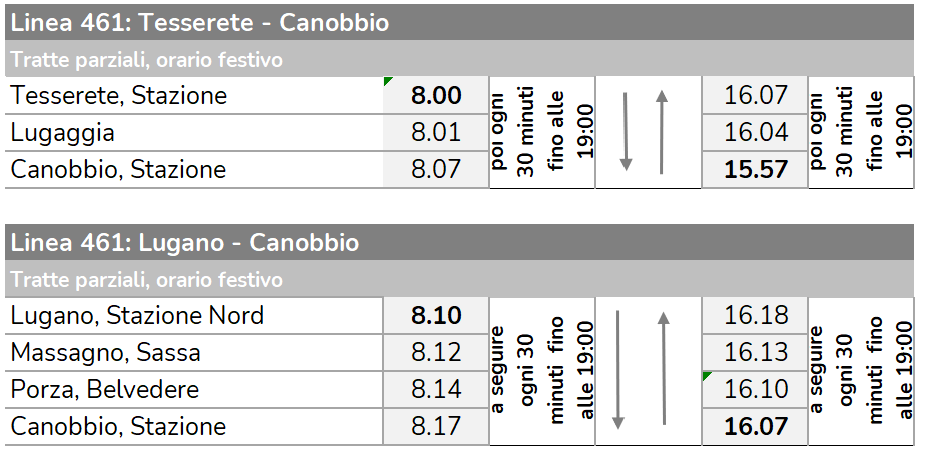Select the Massagno, Sassa stop cell
This screenshot has width=932, height=467.
click(x=194, y=352)
